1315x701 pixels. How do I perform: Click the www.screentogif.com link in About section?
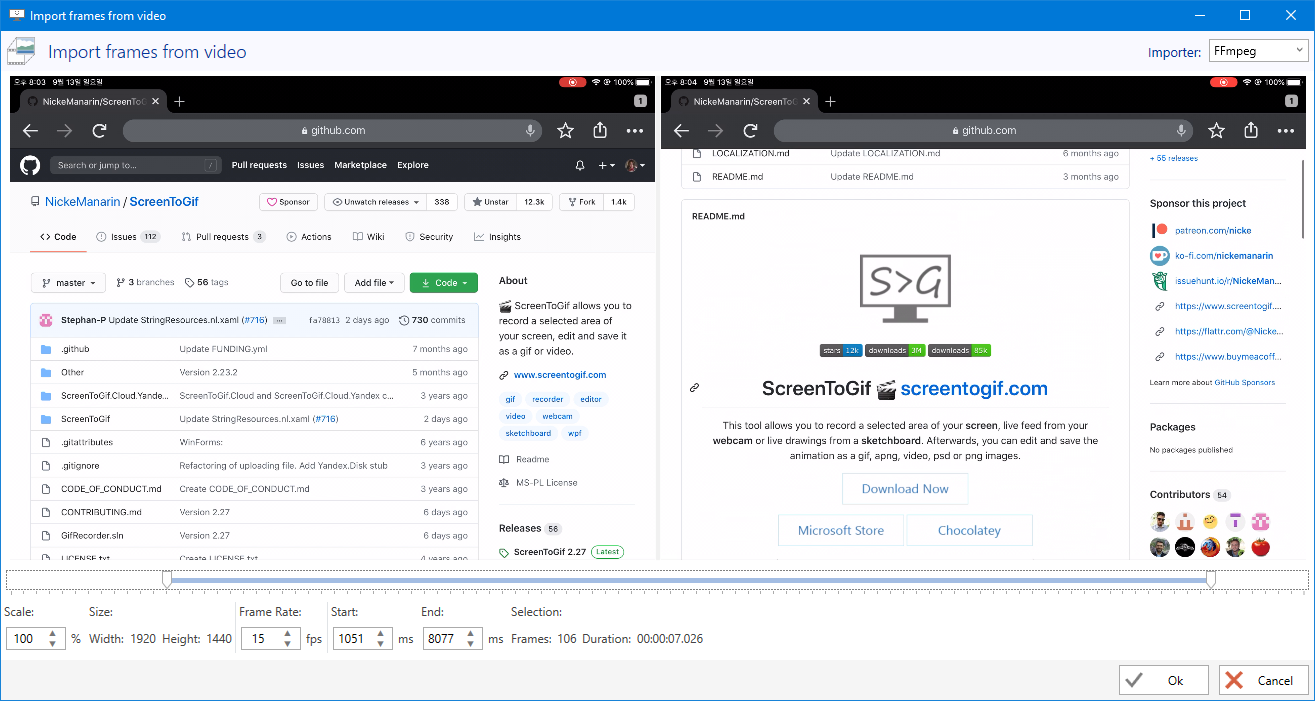pos(560,375)
